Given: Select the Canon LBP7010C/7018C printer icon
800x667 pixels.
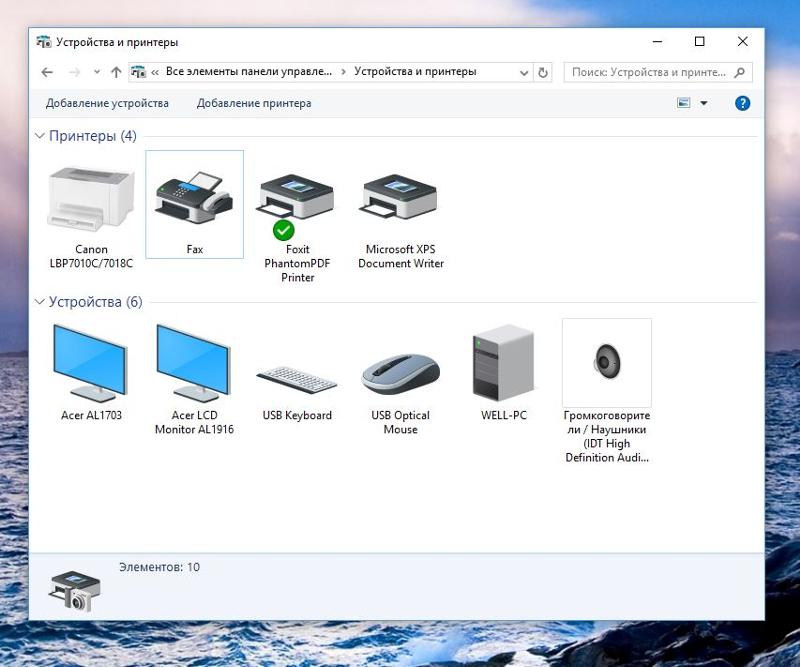Looking at the screenshot, I should (91, 198).
